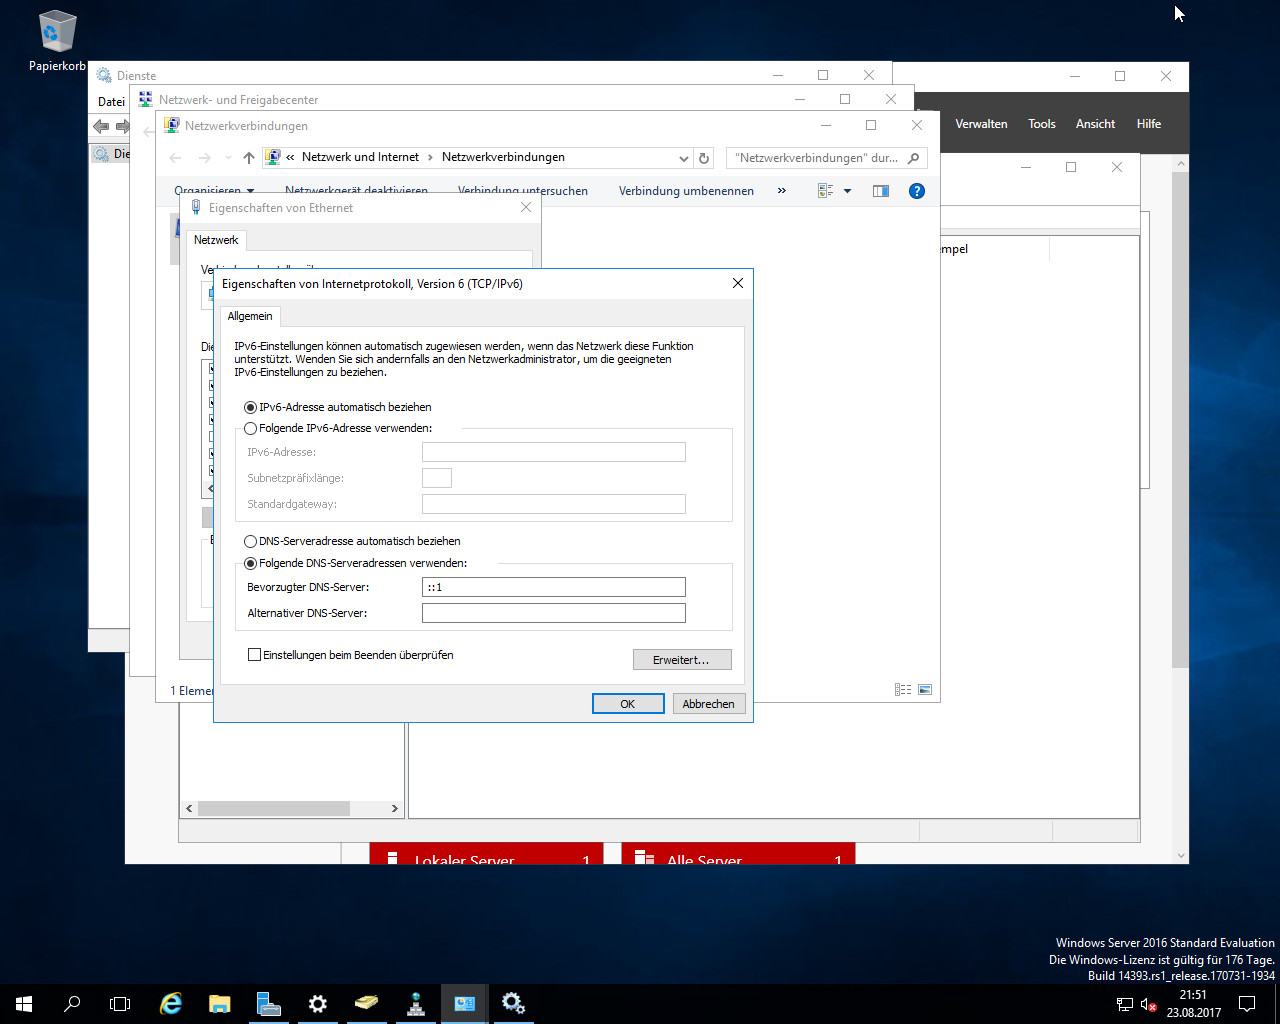Click the Erweitert... button
This screenshot has height=1024, width=1280.
[682, 660]
